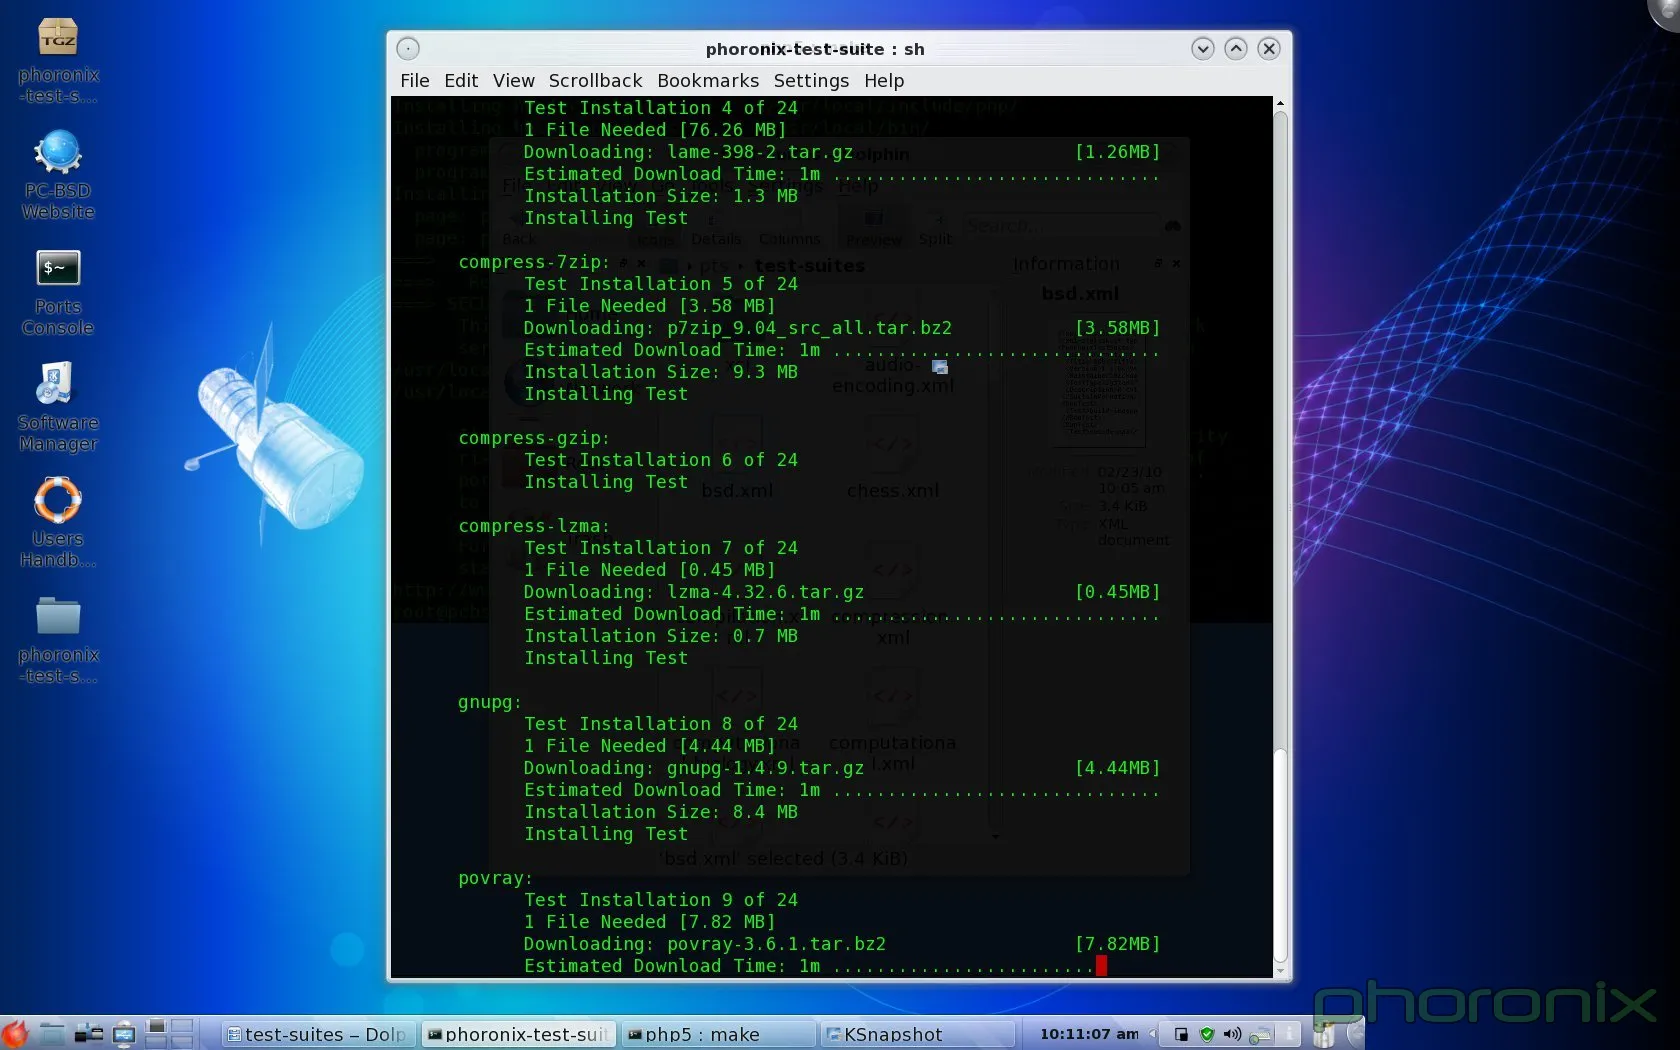Click 'Downloading: p7zip_9.04_src_all.tar.bz2' text
The image size is (1680, 1050).
pos(738,328)
